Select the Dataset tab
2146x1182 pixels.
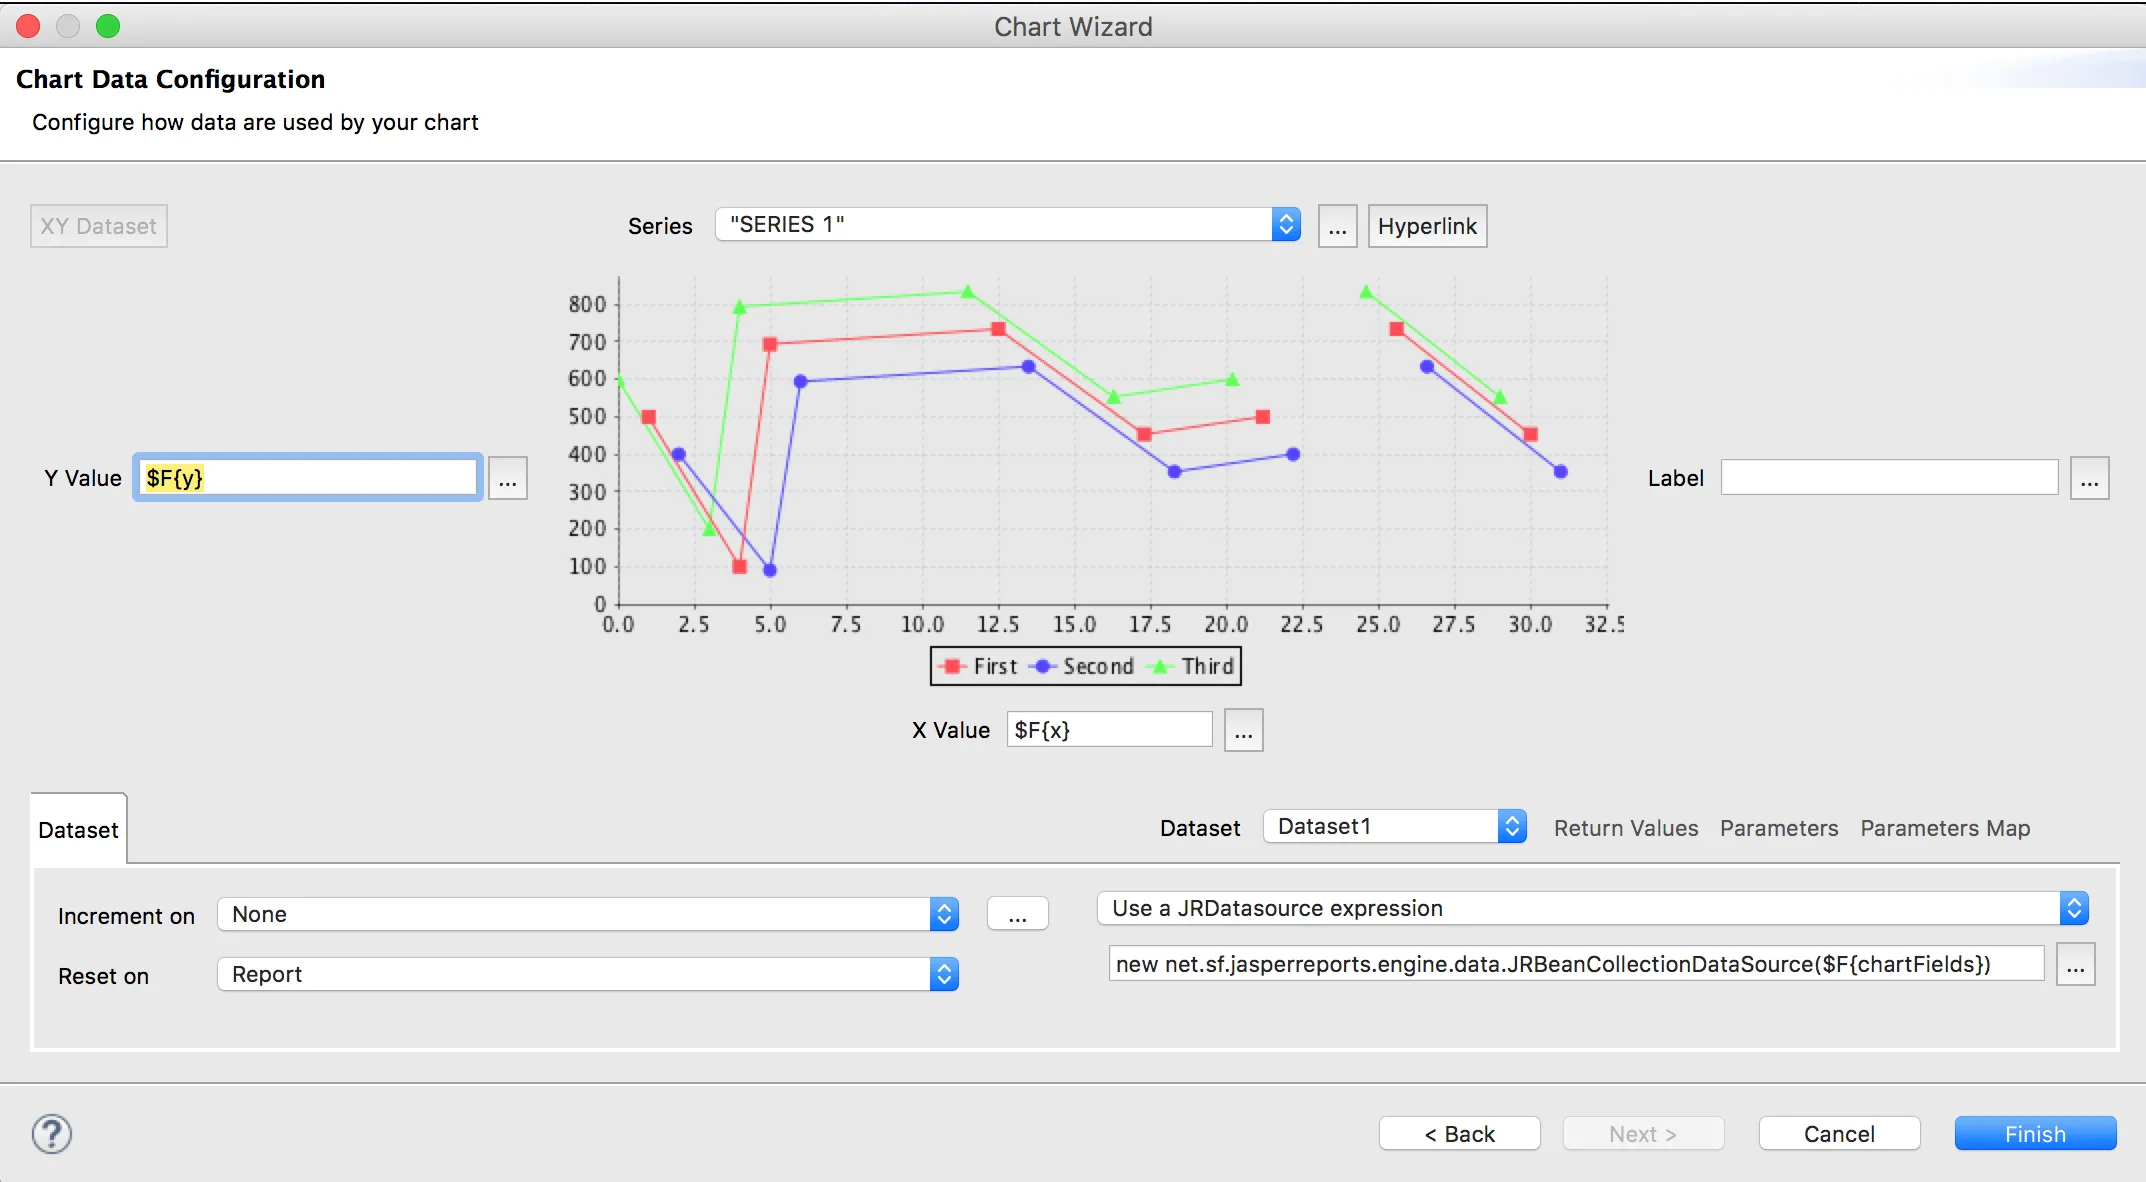[78, 830]
